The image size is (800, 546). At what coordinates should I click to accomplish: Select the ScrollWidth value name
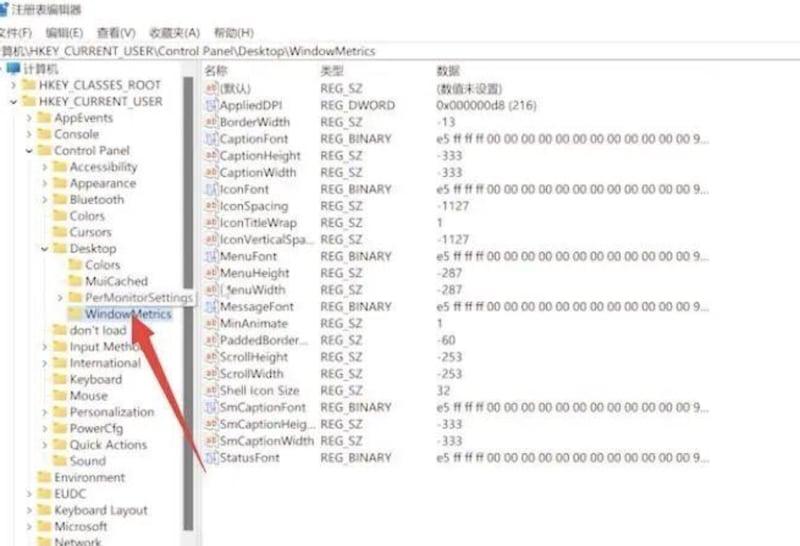(x=251, y=374)
